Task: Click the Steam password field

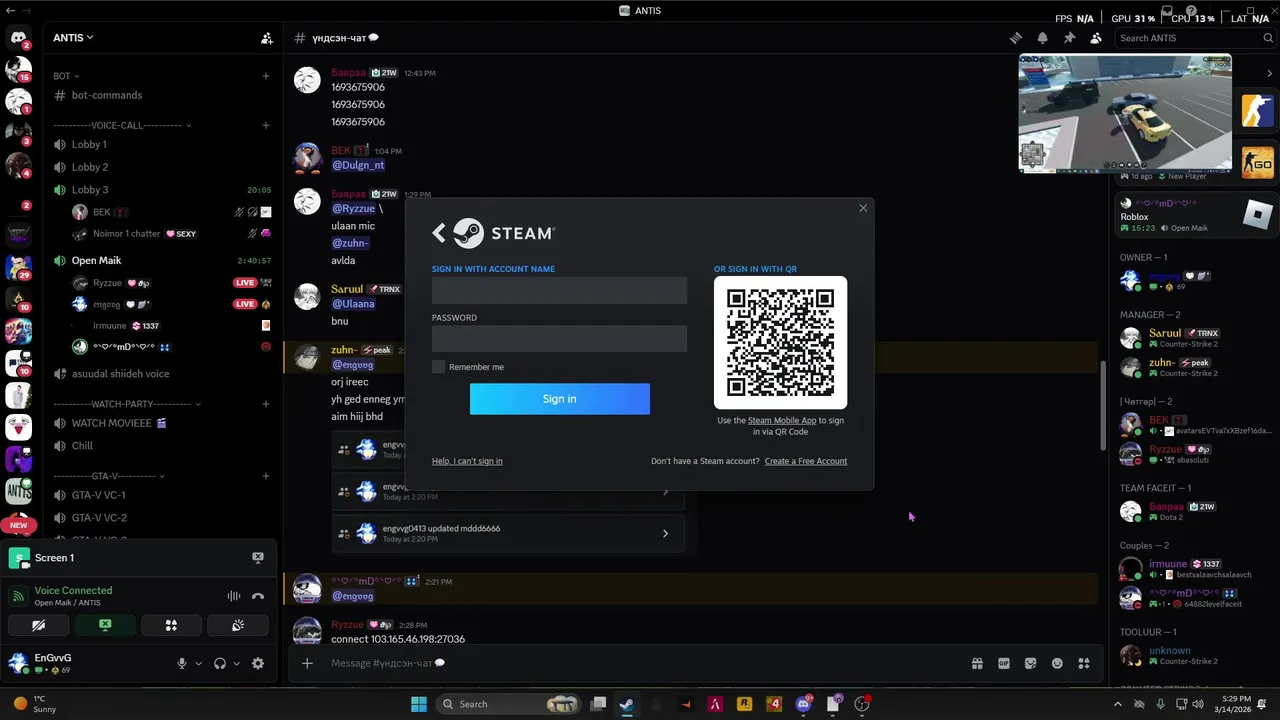Action: (559, 339)
